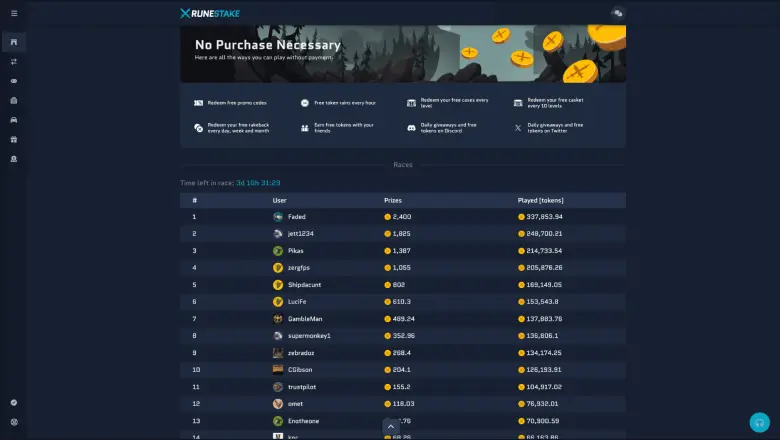Click the race time left countdown
Screen dimensions: 780x440
click(258, 183)
